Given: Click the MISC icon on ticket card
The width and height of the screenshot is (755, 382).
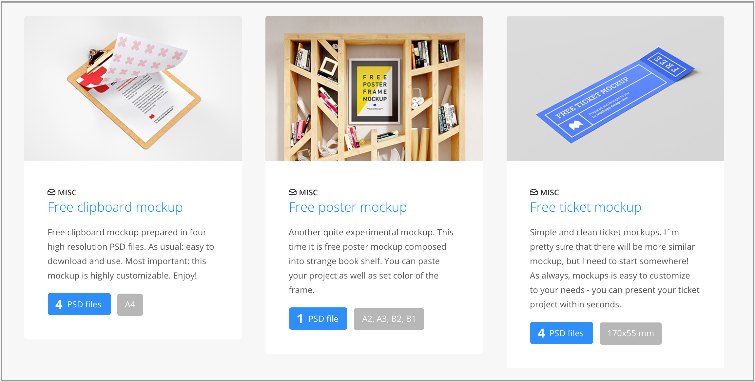Looking at the screenshot, I should (534, 192).
